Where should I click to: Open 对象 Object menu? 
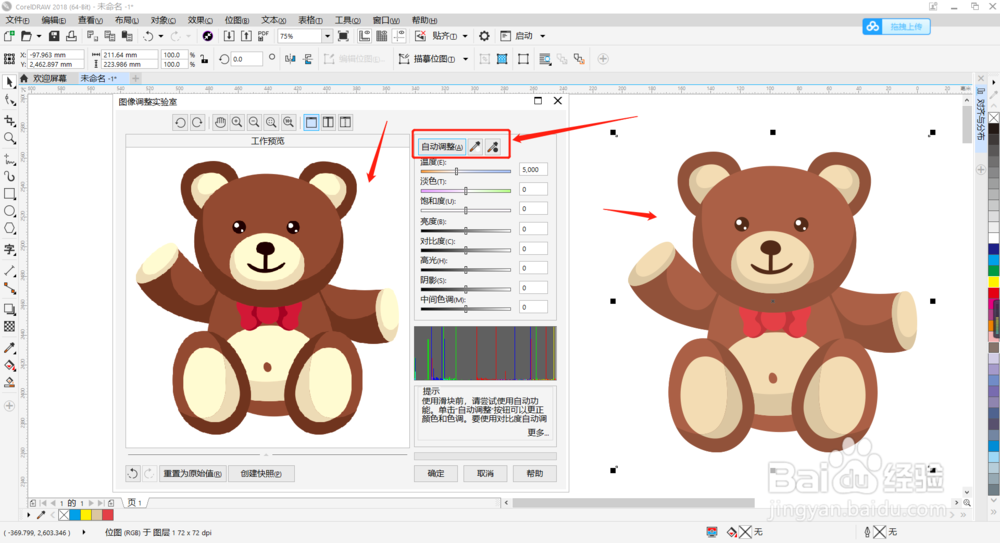(x=163, y=20)
